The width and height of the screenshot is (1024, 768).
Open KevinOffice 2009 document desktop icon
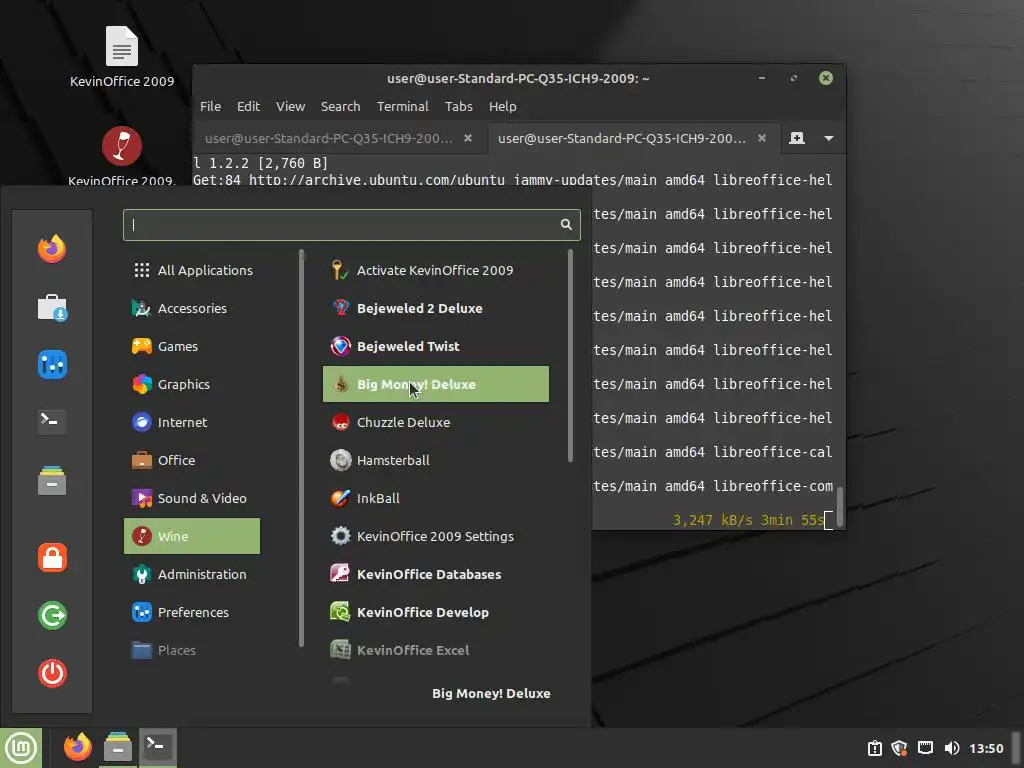(x=122, y=56)
